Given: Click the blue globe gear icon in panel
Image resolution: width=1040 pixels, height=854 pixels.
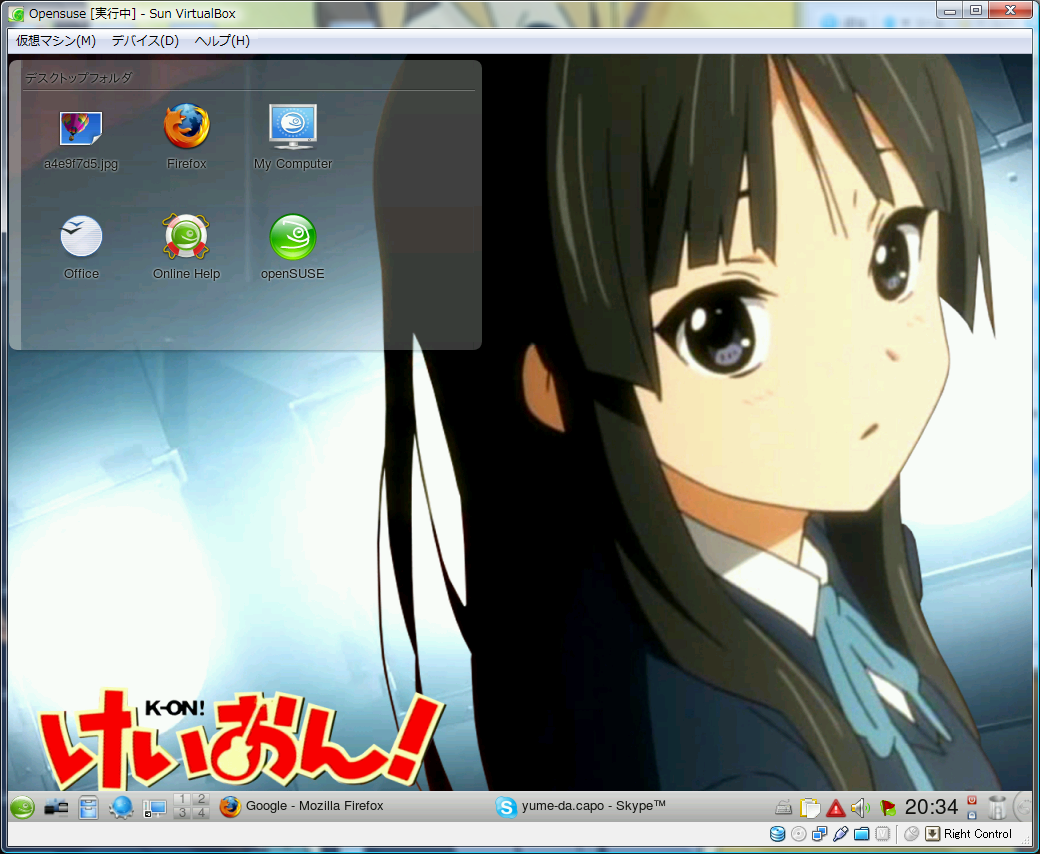Looking at the screenshot, I should pyautogui.click(x=121, y=807).
